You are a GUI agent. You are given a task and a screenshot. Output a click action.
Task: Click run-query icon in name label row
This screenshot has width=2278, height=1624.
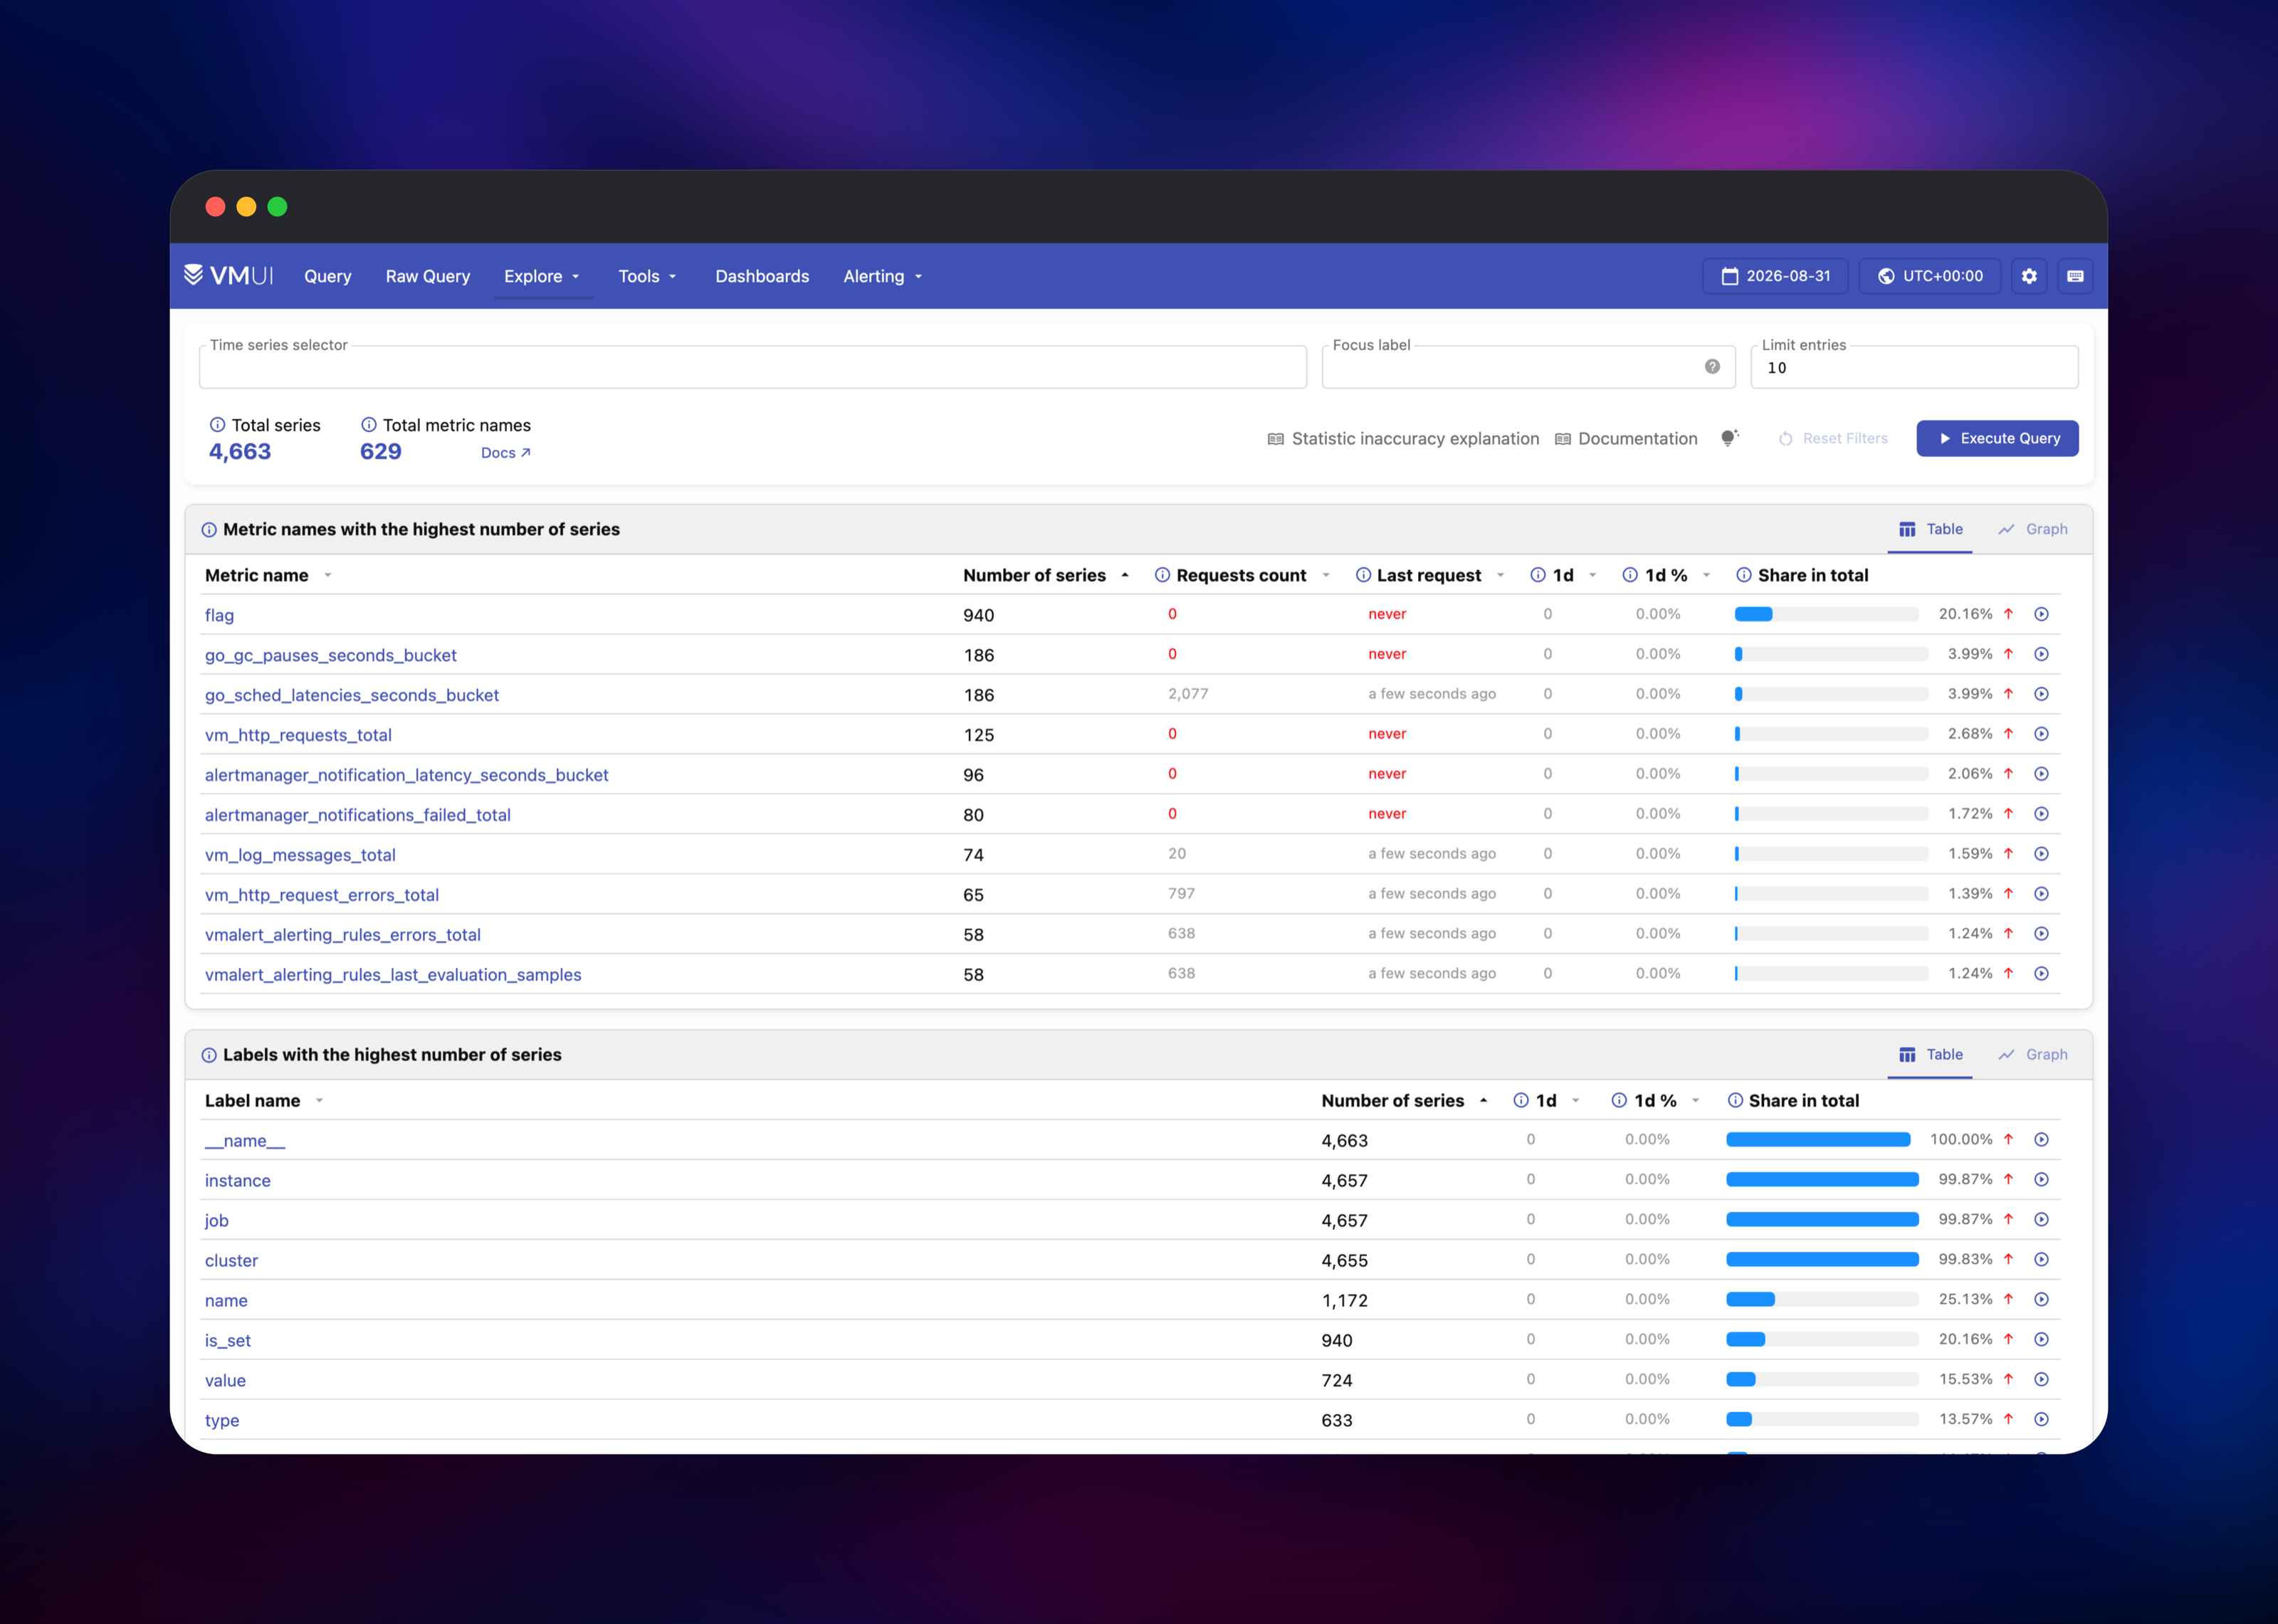(x=2041, y=1300)
